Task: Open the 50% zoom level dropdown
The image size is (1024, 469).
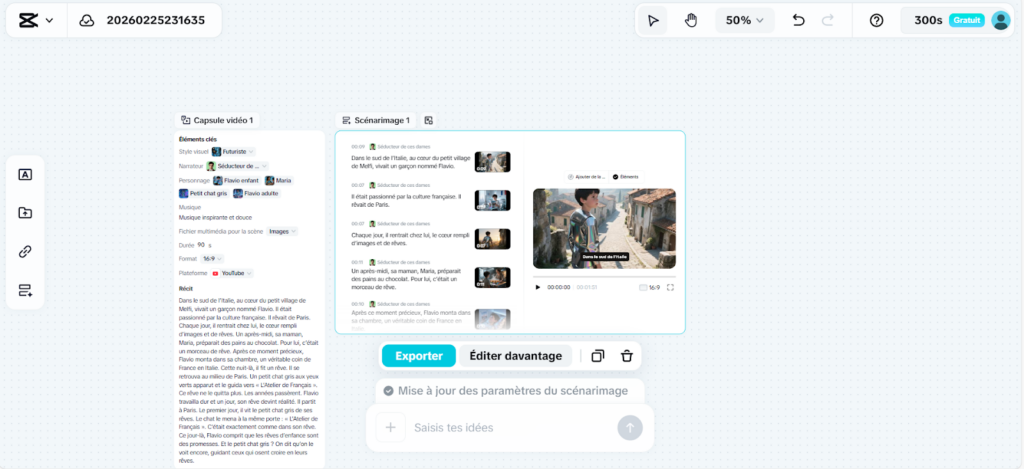Action: [744, 20]
